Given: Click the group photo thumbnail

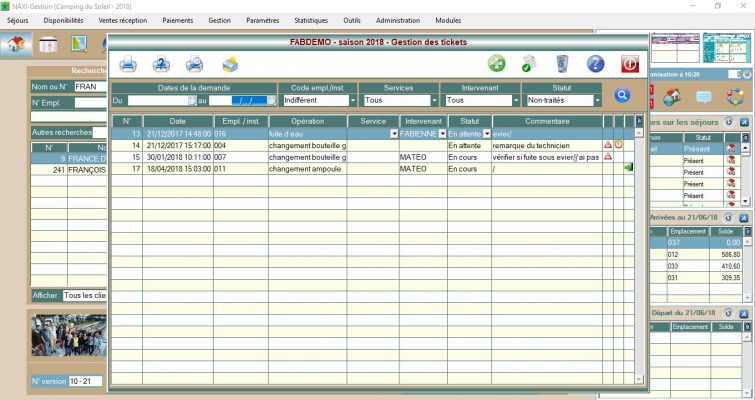Looking at the screenshot, I should (69, 335).
